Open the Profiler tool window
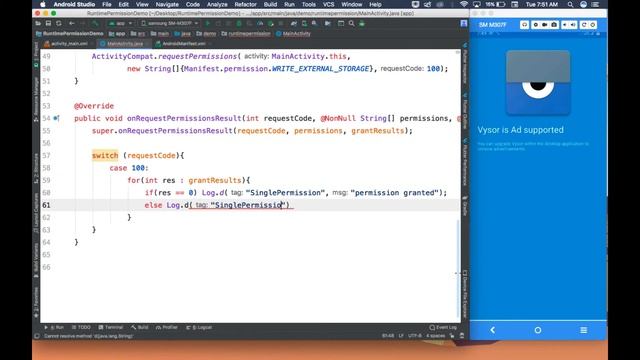640x360 pixels. click(167, 327)
